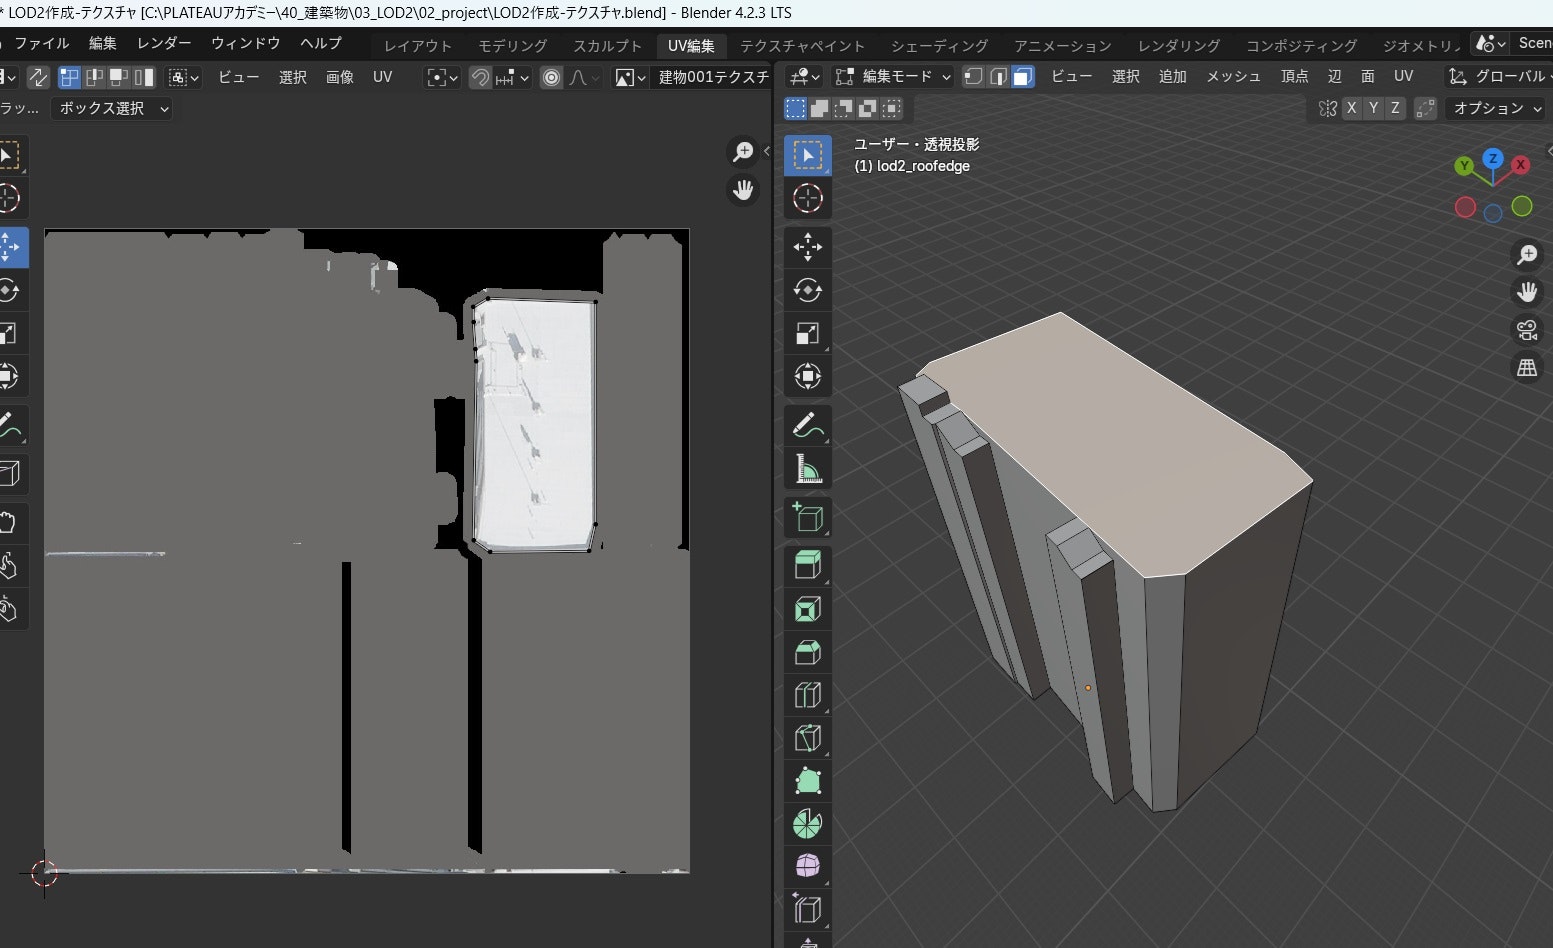Choose the Bevel tool
The width and height of the screenshot is (1553, 948).
click(807, 652)
